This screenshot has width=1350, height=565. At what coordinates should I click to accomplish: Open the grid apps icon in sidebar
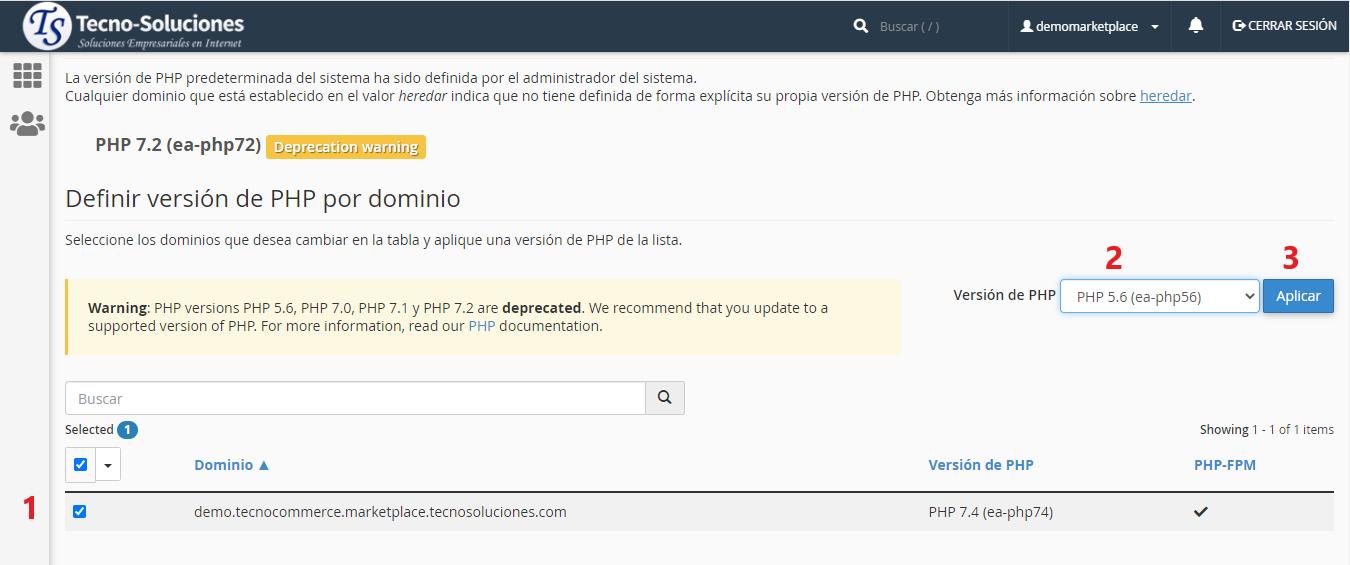pos(27,76)
